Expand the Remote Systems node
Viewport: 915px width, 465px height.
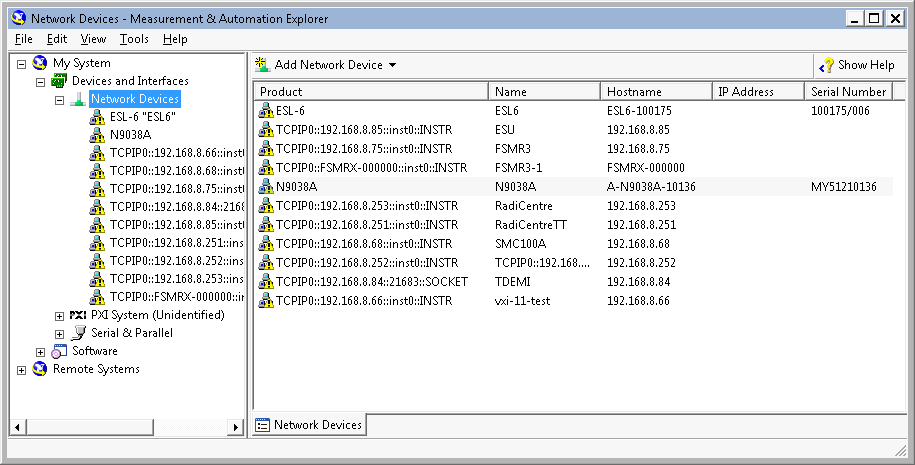(x=22, y=370)
